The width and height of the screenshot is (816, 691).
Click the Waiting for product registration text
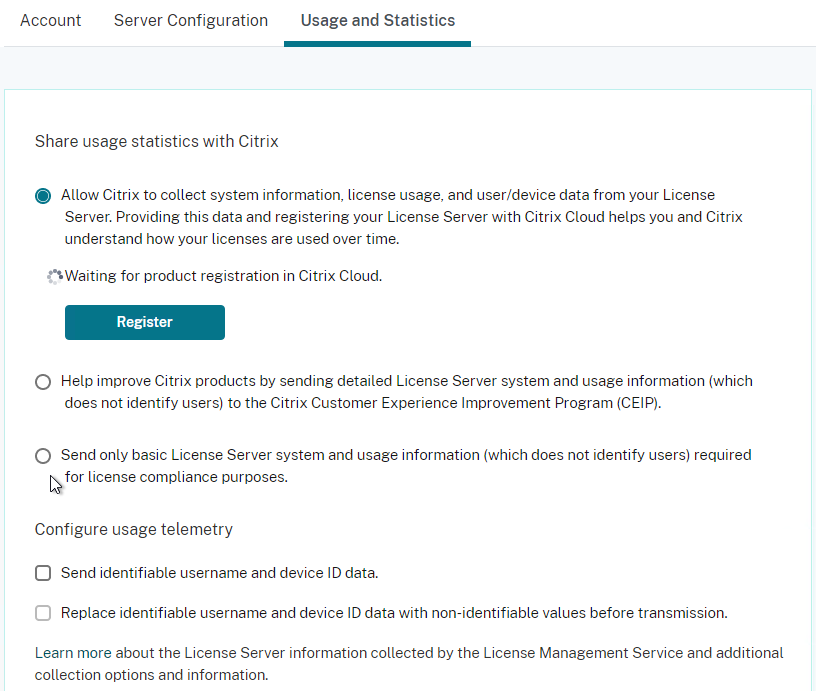(223, 276)
